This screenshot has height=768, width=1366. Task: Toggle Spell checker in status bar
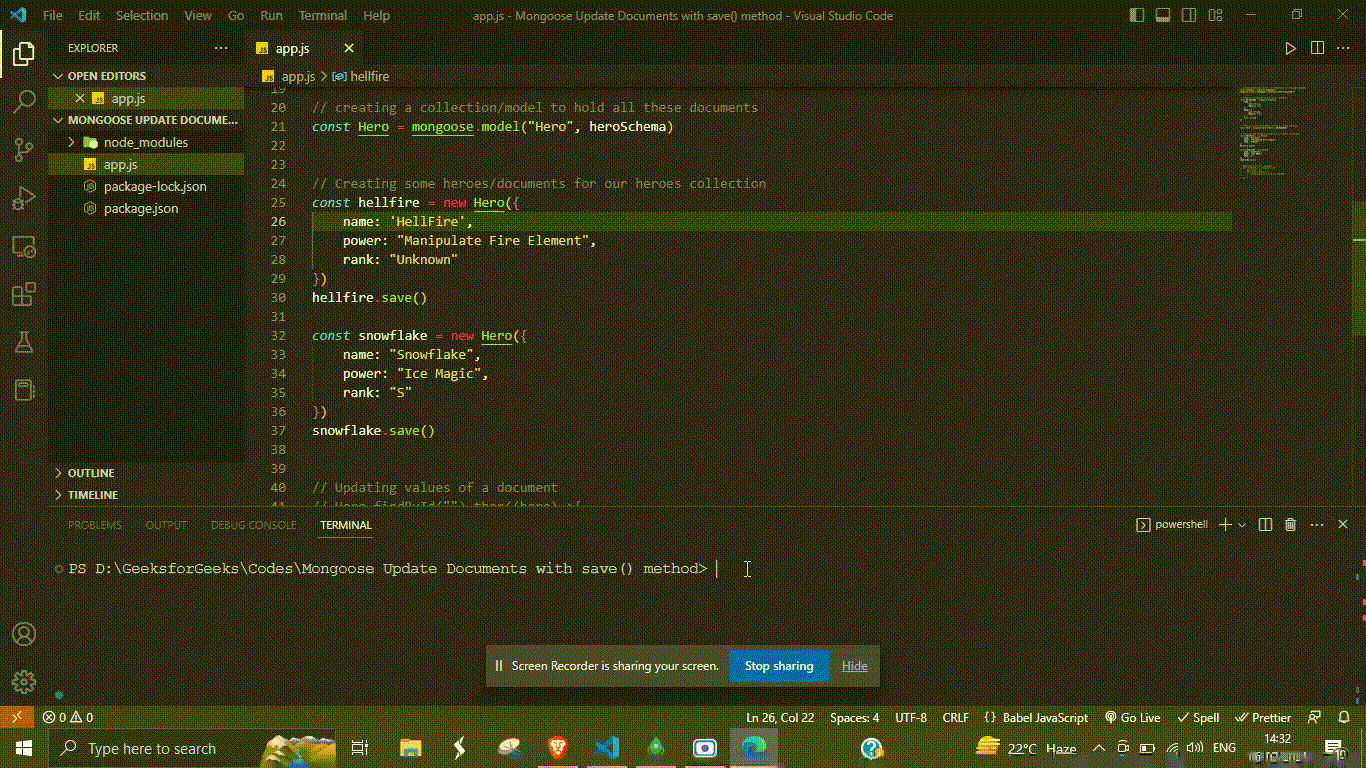pos(1198,717)
